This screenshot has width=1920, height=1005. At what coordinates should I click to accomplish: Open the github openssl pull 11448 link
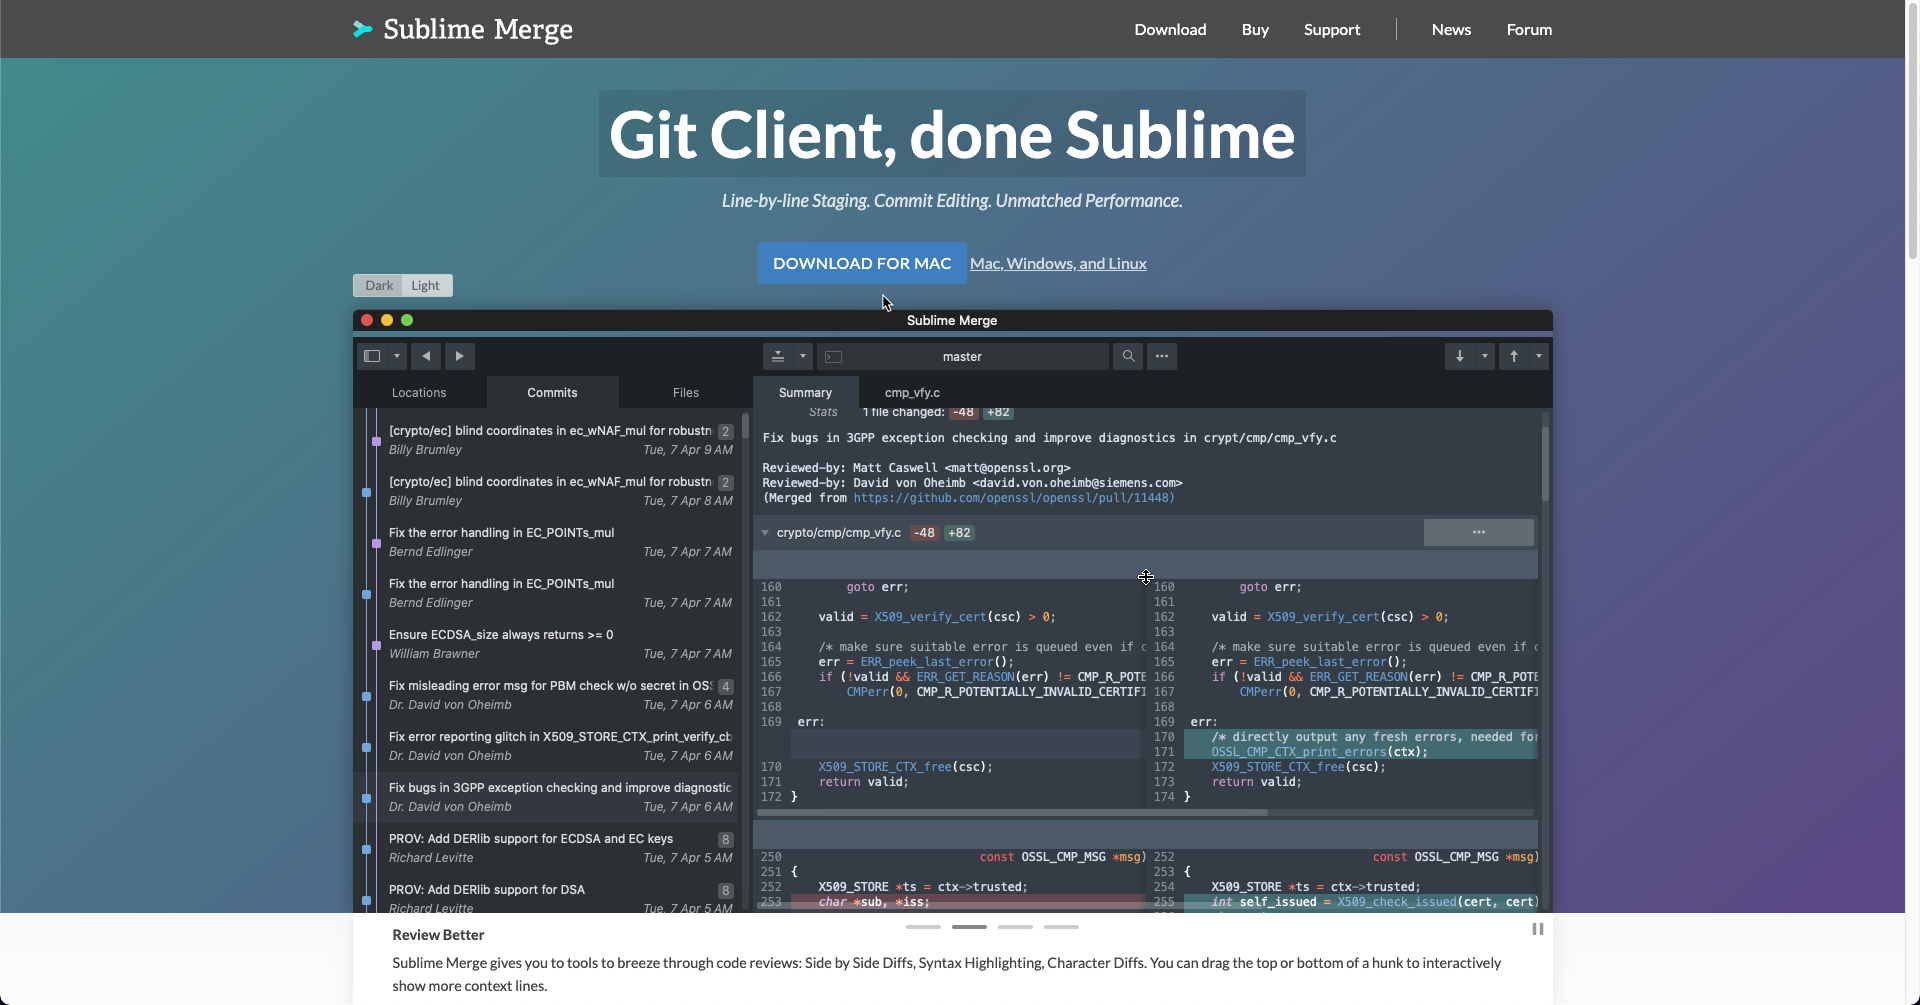click(x=1013, y=498)
